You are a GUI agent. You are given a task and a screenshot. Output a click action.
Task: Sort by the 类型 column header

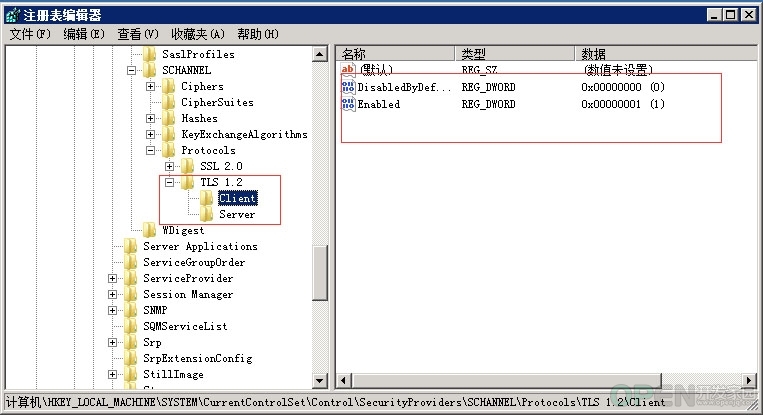pos(514,54)
